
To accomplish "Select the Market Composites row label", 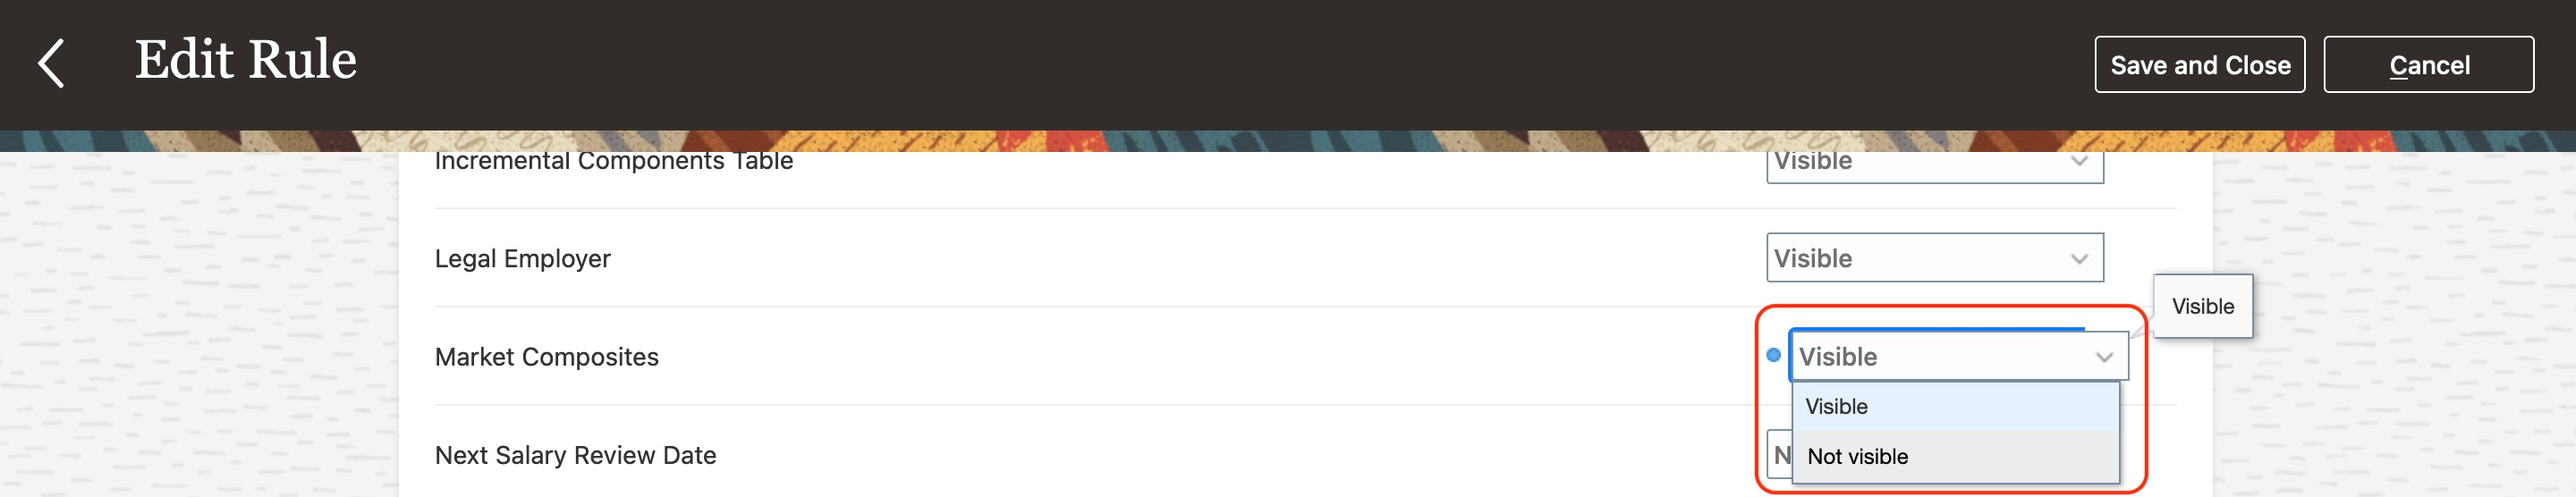I will tap(546, 357).
